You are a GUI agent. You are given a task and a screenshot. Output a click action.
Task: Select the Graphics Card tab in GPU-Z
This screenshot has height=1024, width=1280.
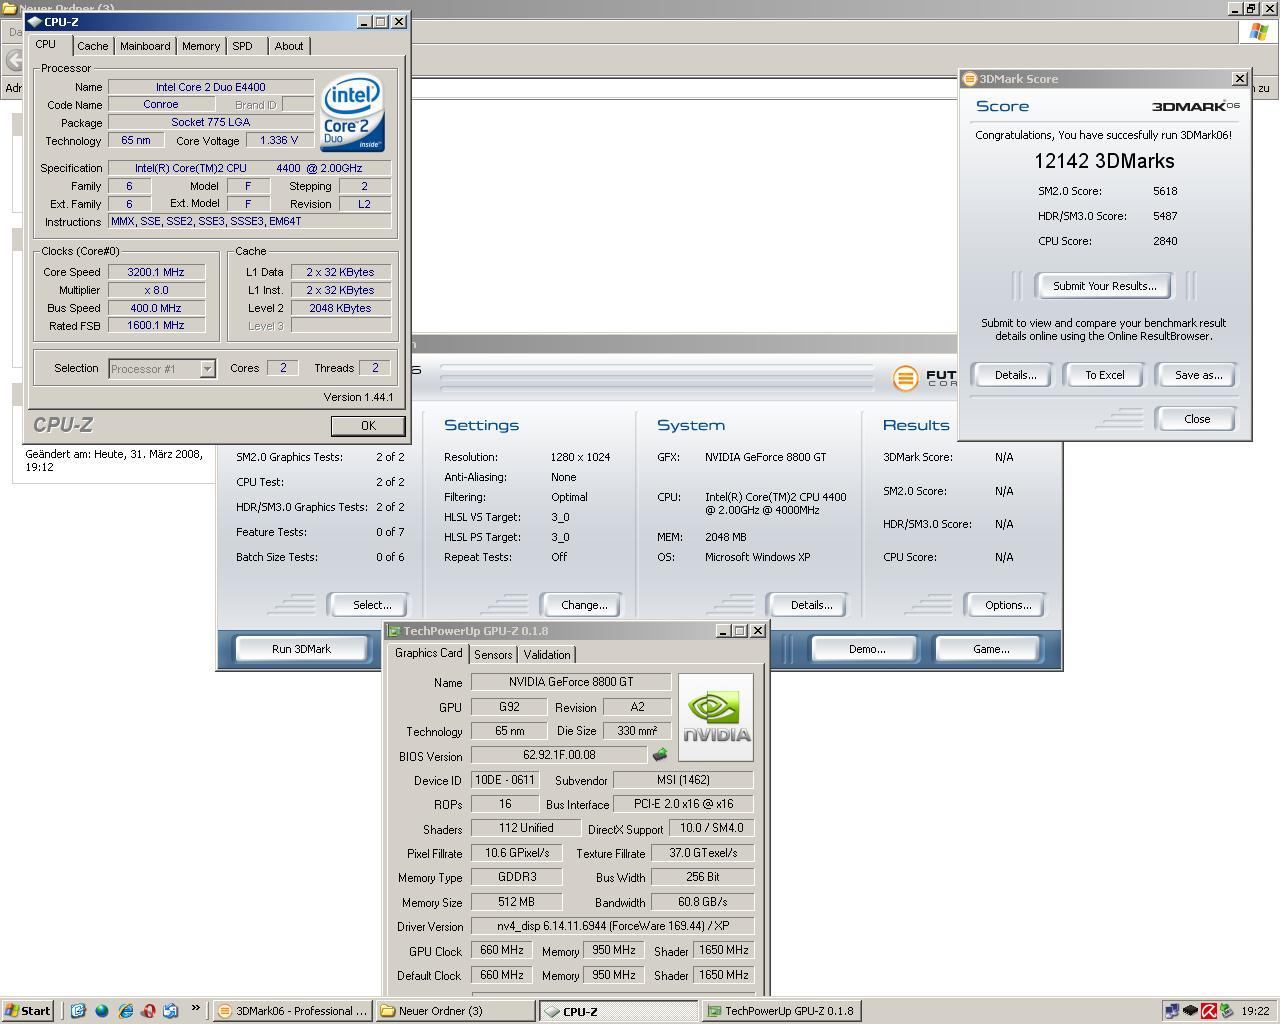coord(429,653)
